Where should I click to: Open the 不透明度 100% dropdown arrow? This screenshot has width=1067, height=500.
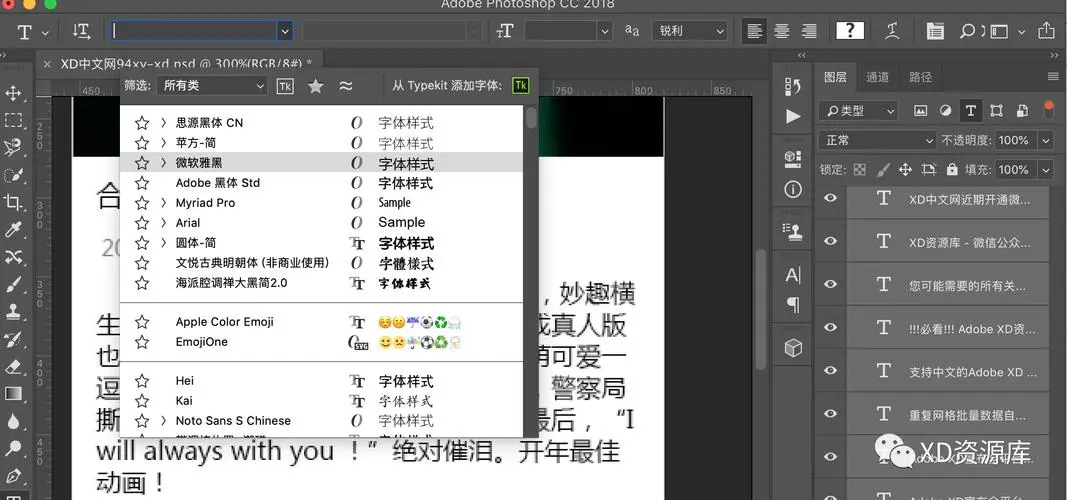coord(1046,140)
